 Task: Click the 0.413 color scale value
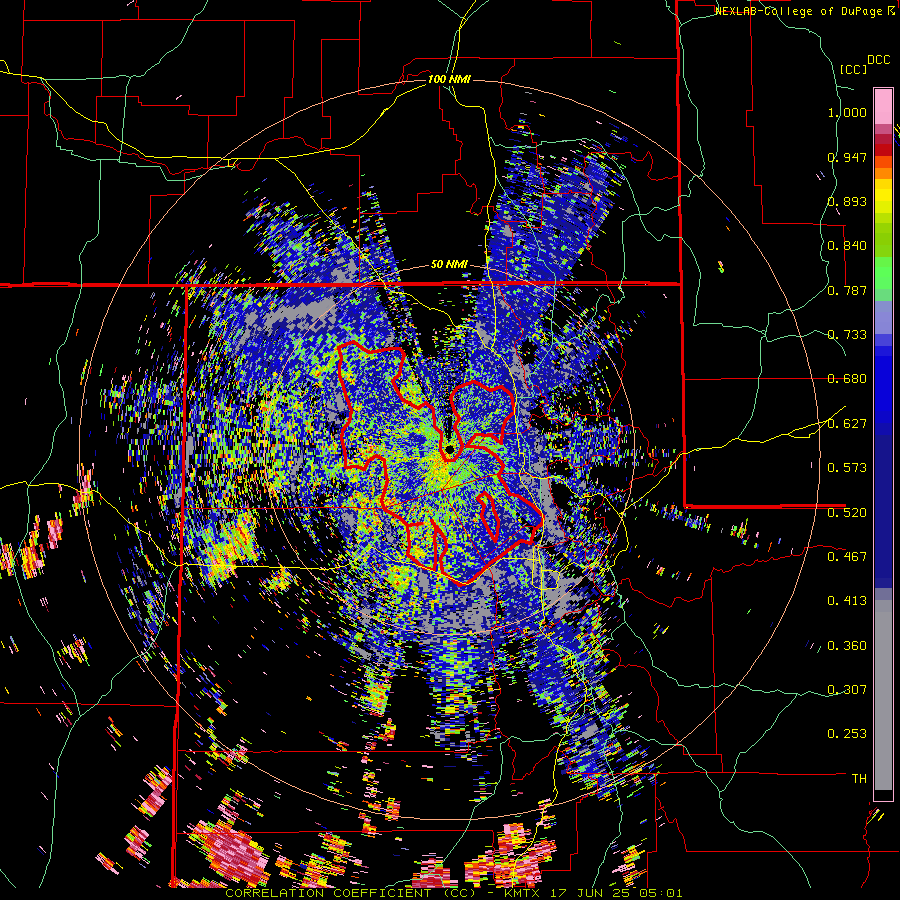847,601
